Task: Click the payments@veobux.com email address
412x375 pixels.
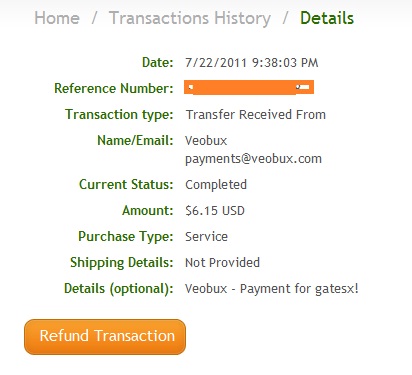Action: click(x=253, y=159)
